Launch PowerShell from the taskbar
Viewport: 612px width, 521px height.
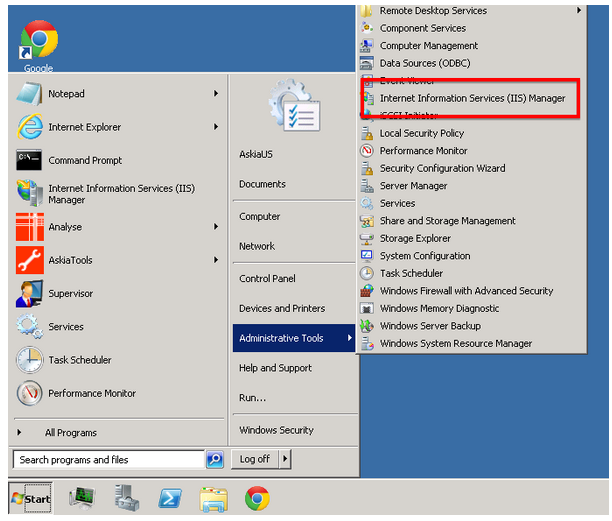point(170,498)
